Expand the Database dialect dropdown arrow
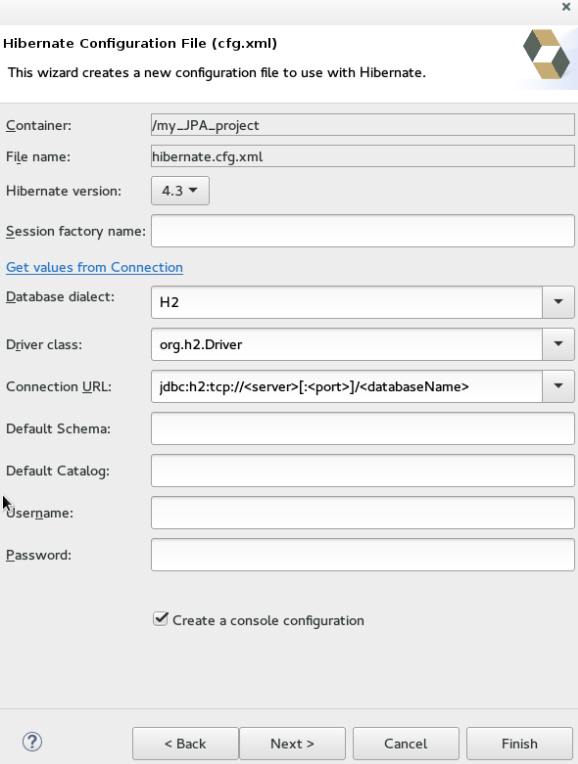This screenshot has width=578, height=764. tap(559, 302)
